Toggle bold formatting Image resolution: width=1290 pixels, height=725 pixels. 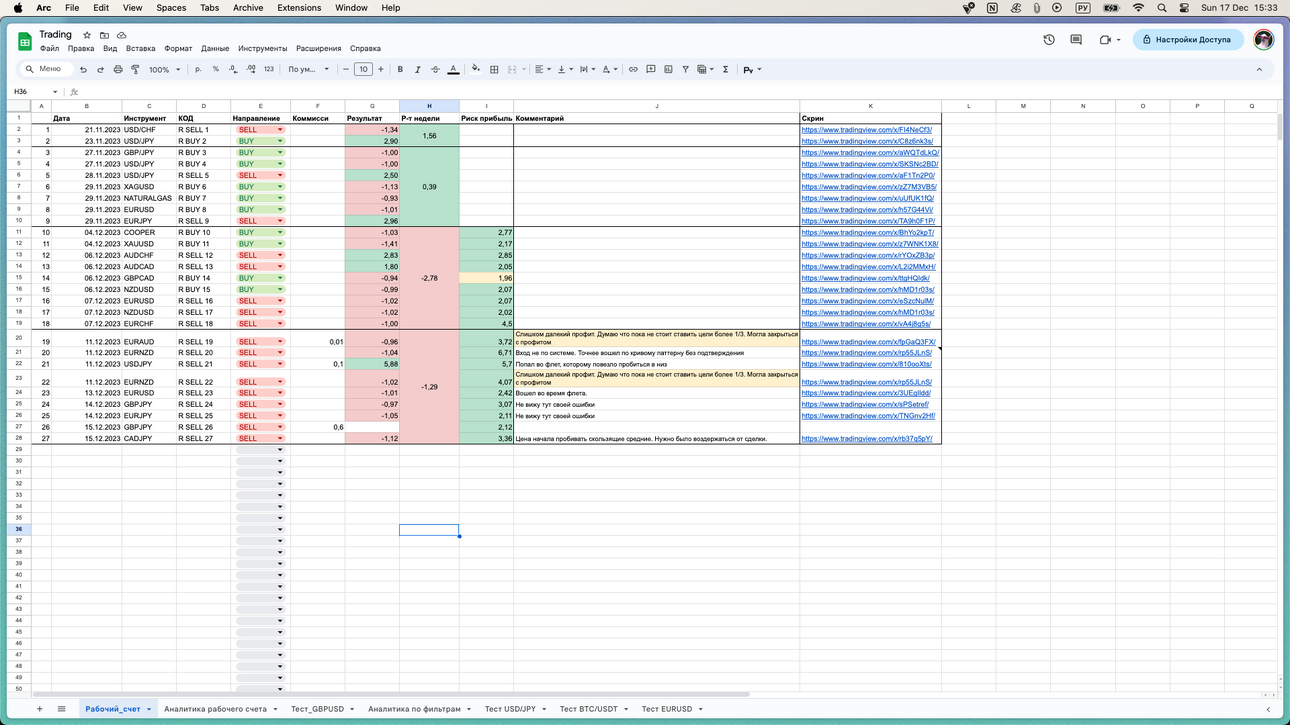[x=400, y=70]
